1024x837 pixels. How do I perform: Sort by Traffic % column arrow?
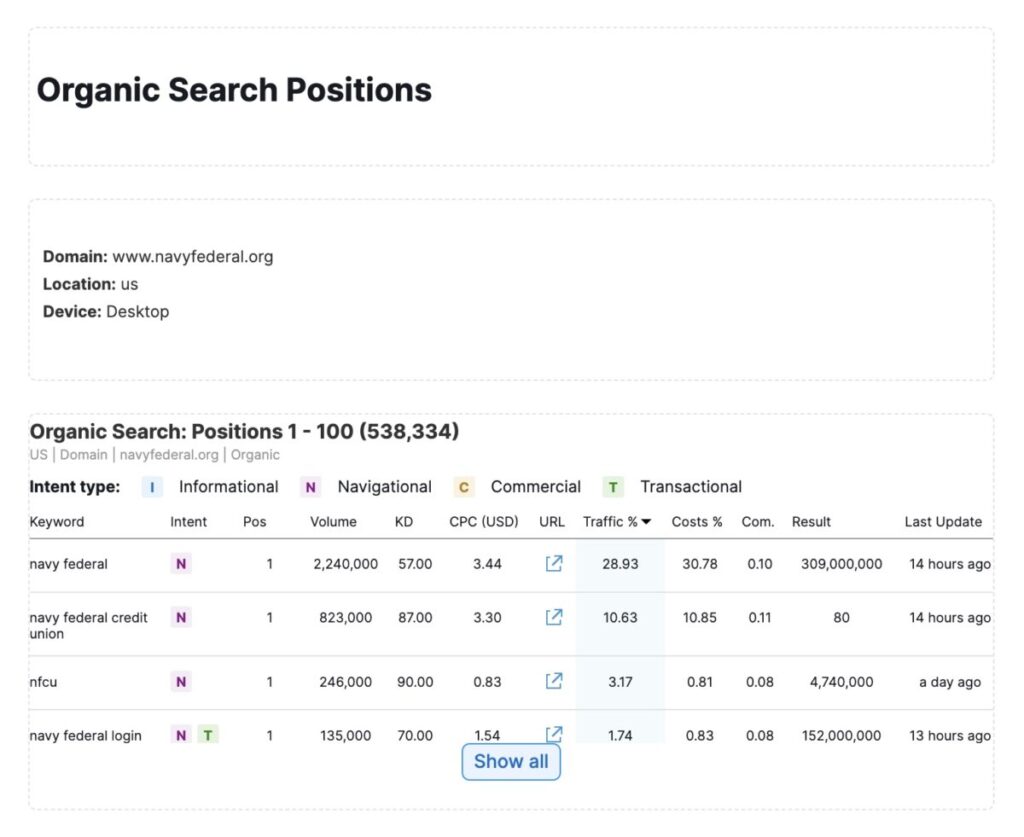click(646, 522)
